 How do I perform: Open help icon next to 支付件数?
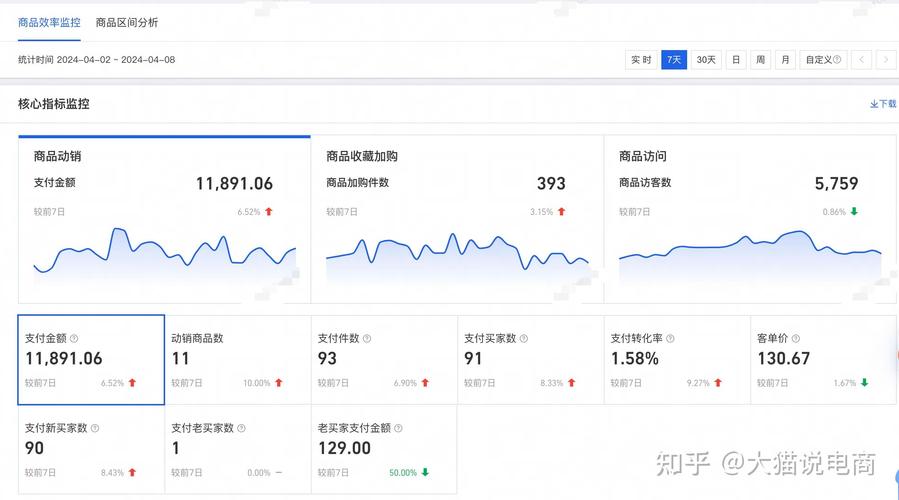tap(367, 338)
